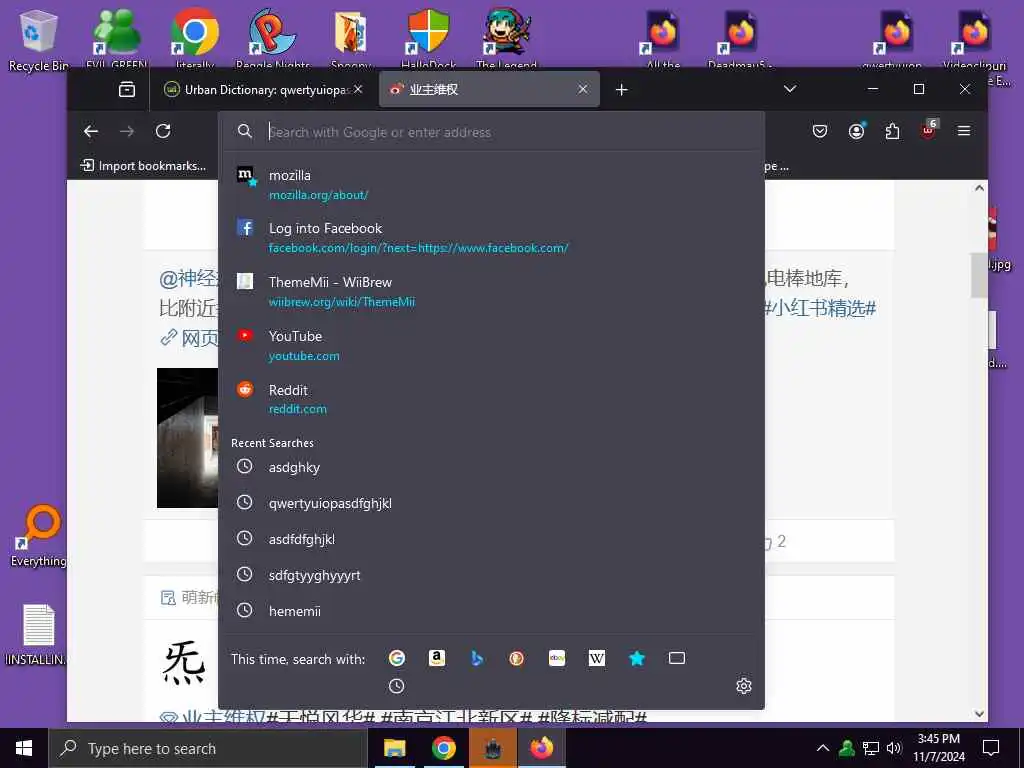Screen dimensions: 1024x768
Task: Select the Everything search desktop shortcut
Action: pyautogui.click(x=39, y=536)
